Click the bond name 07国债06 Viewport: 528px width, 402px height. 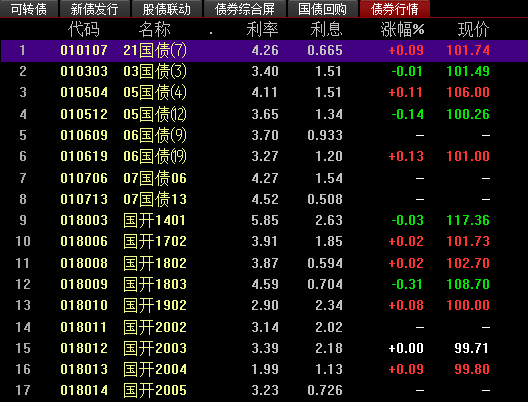155,178
